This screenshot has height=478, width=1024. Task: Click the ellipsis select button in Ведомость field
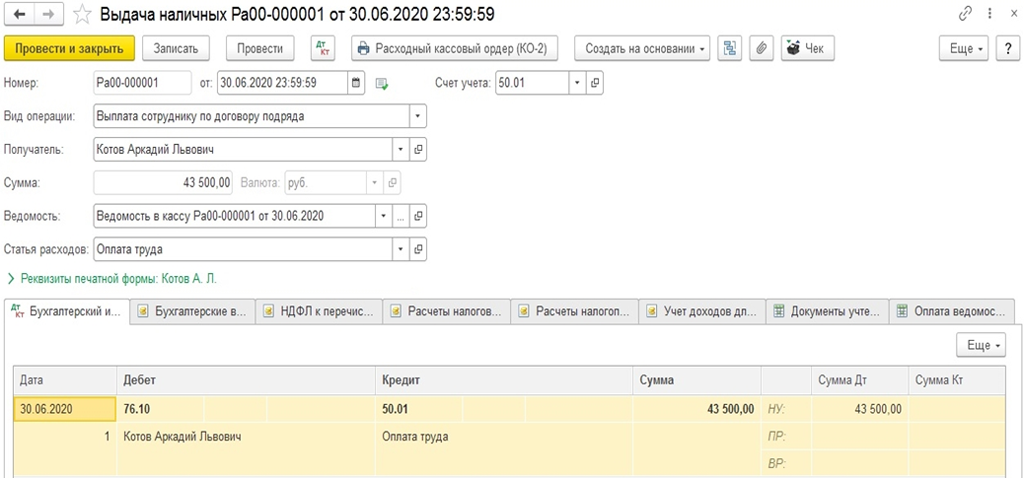click(x=401, y=216)
